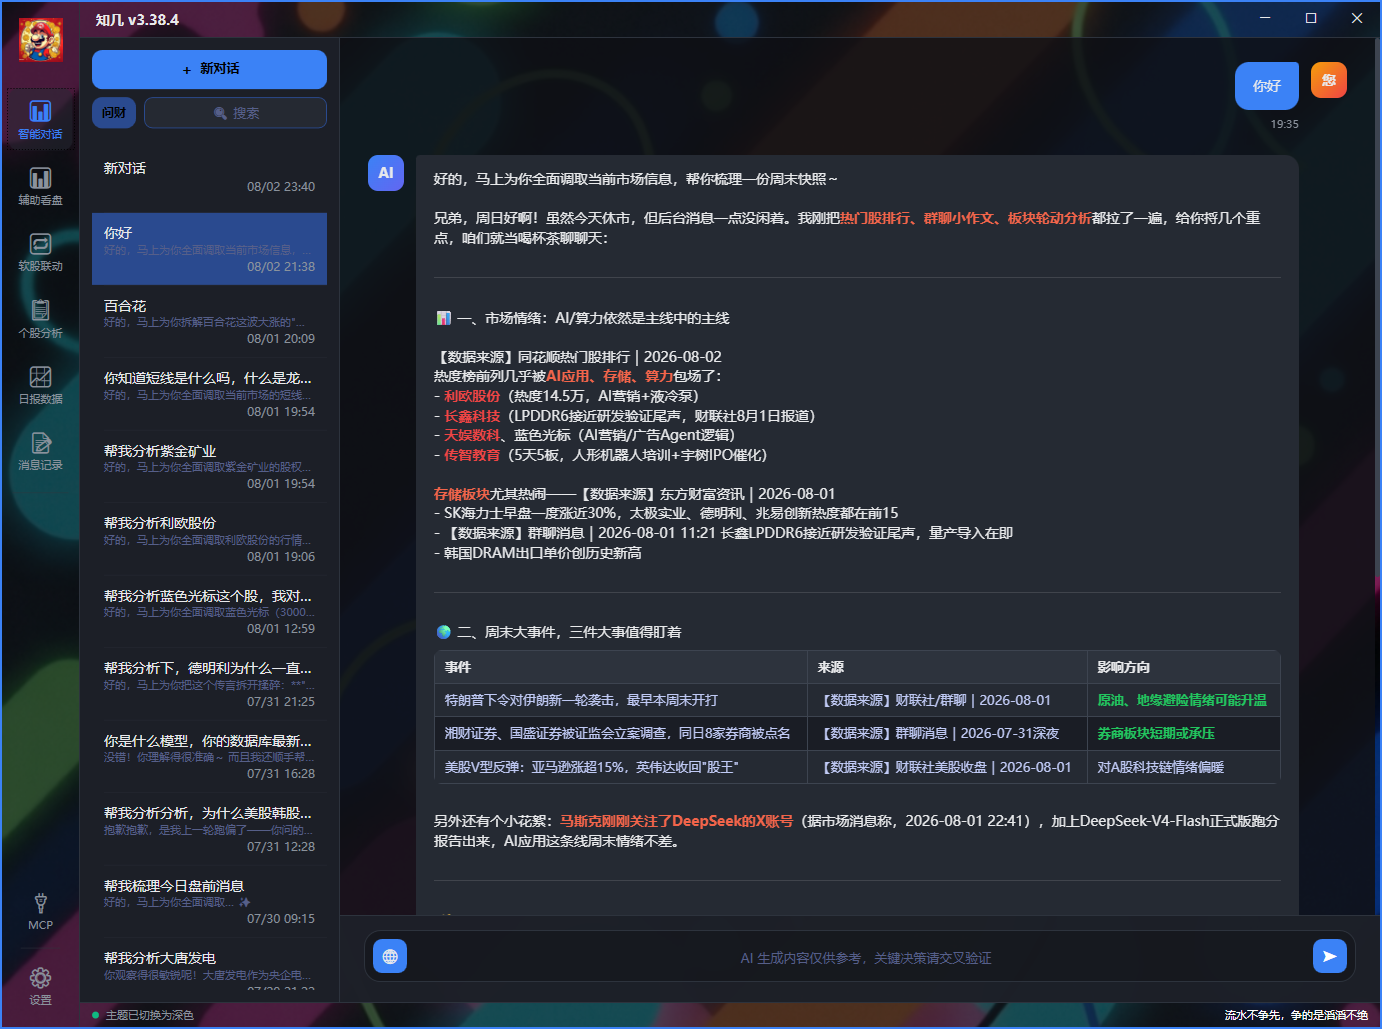Screen dimensions: 1382x1029
Task: Click the 你好 user message bubble
Action: coord(1267,86)
